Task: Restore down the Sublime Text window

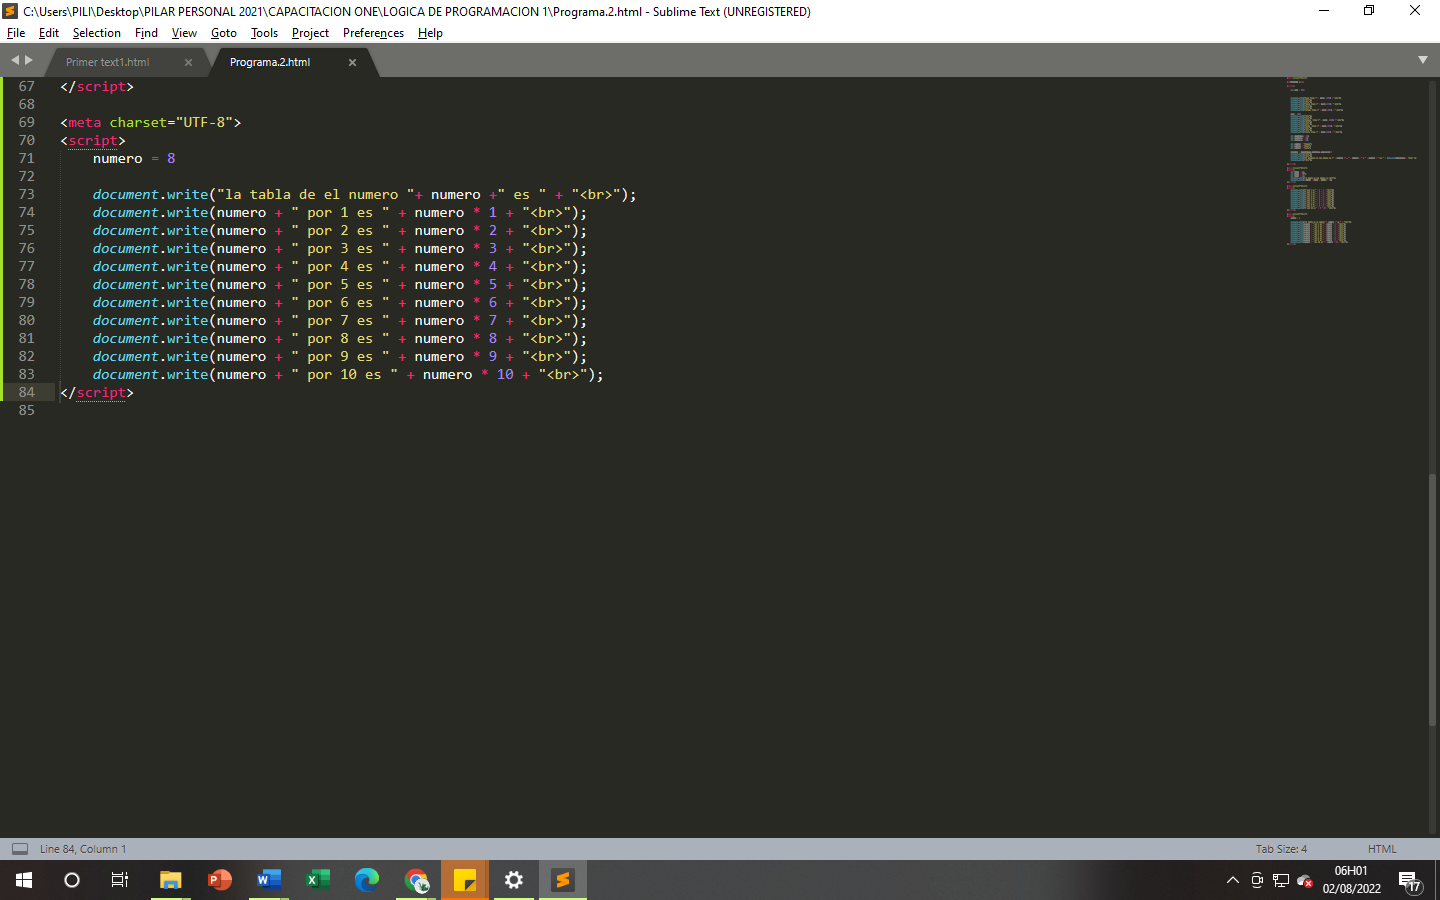Action: (x=1369, y=11)
